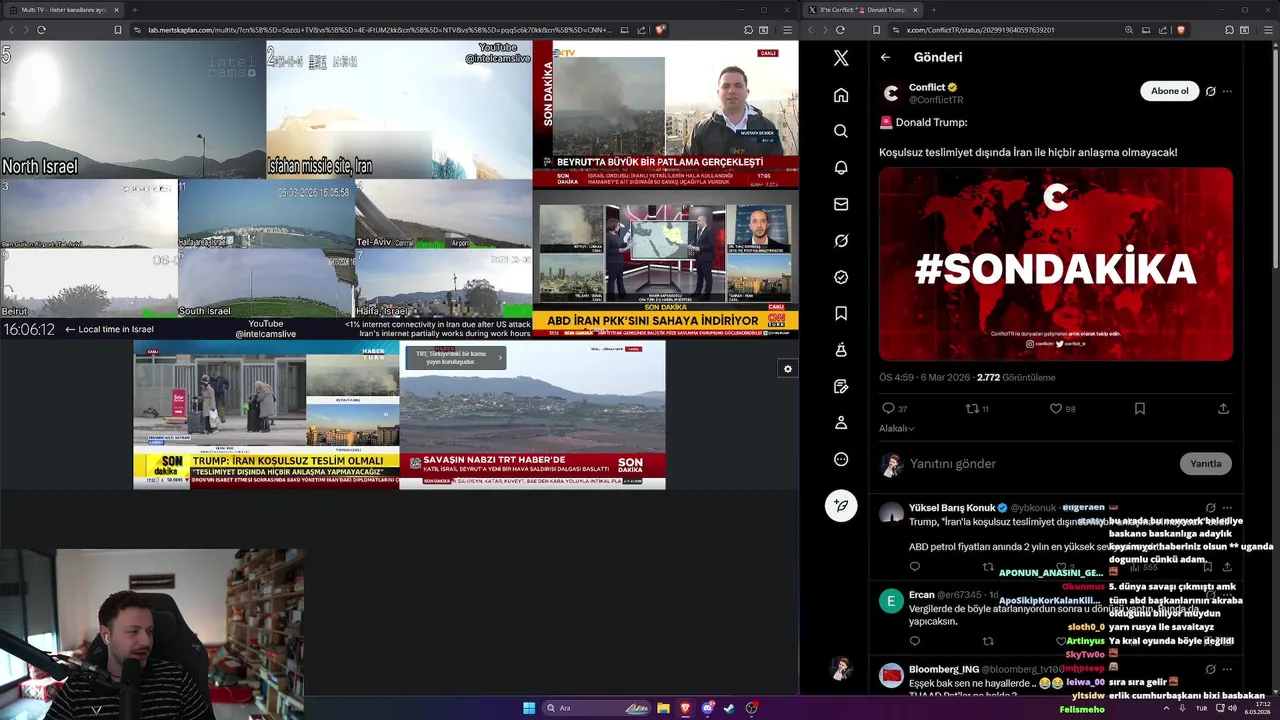Open X notifications bell icon
Screen dimensions: 1280x720
click(x=841, y=168)
